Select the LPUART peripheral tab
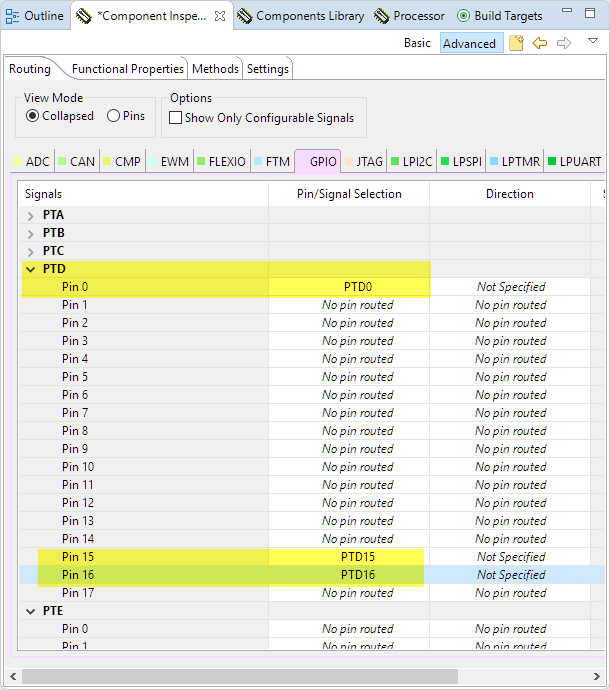Image resolution: width=610 pixels, height=690 pixels. (575, 161)
